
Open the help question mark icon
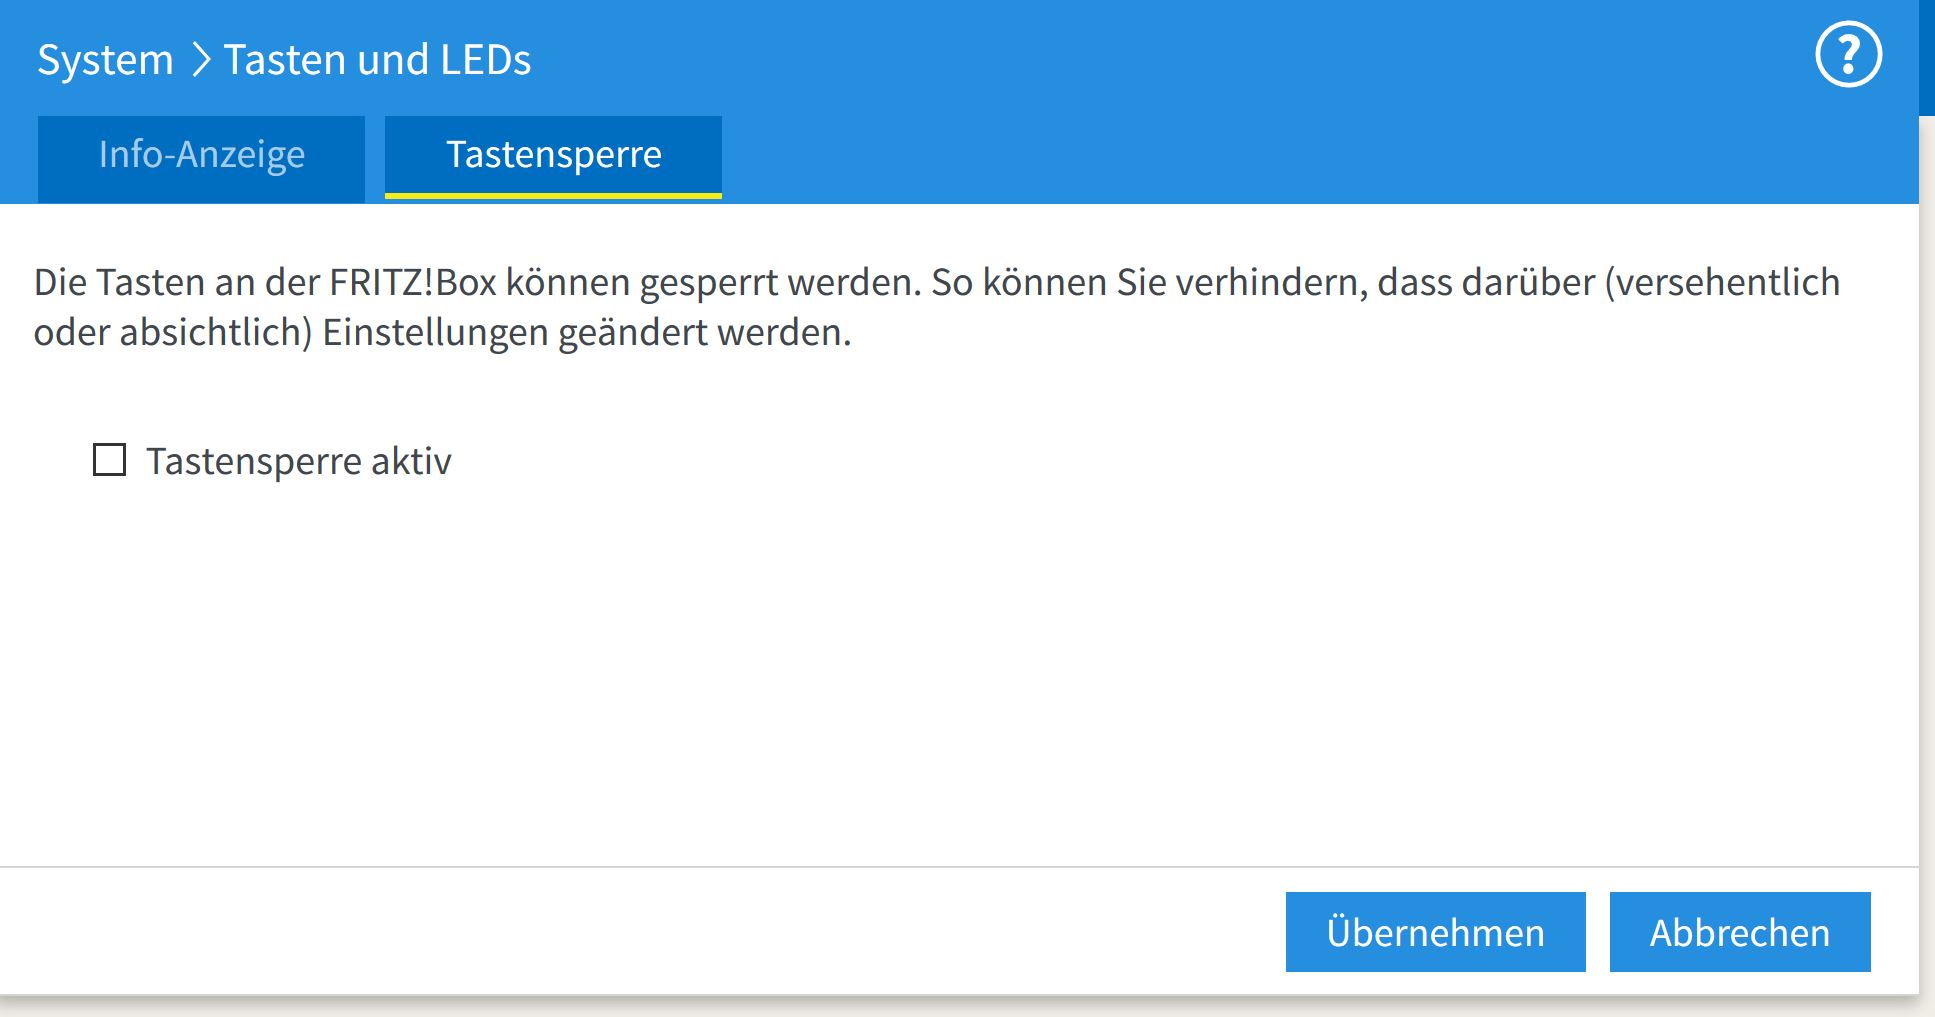(1848, 55)
